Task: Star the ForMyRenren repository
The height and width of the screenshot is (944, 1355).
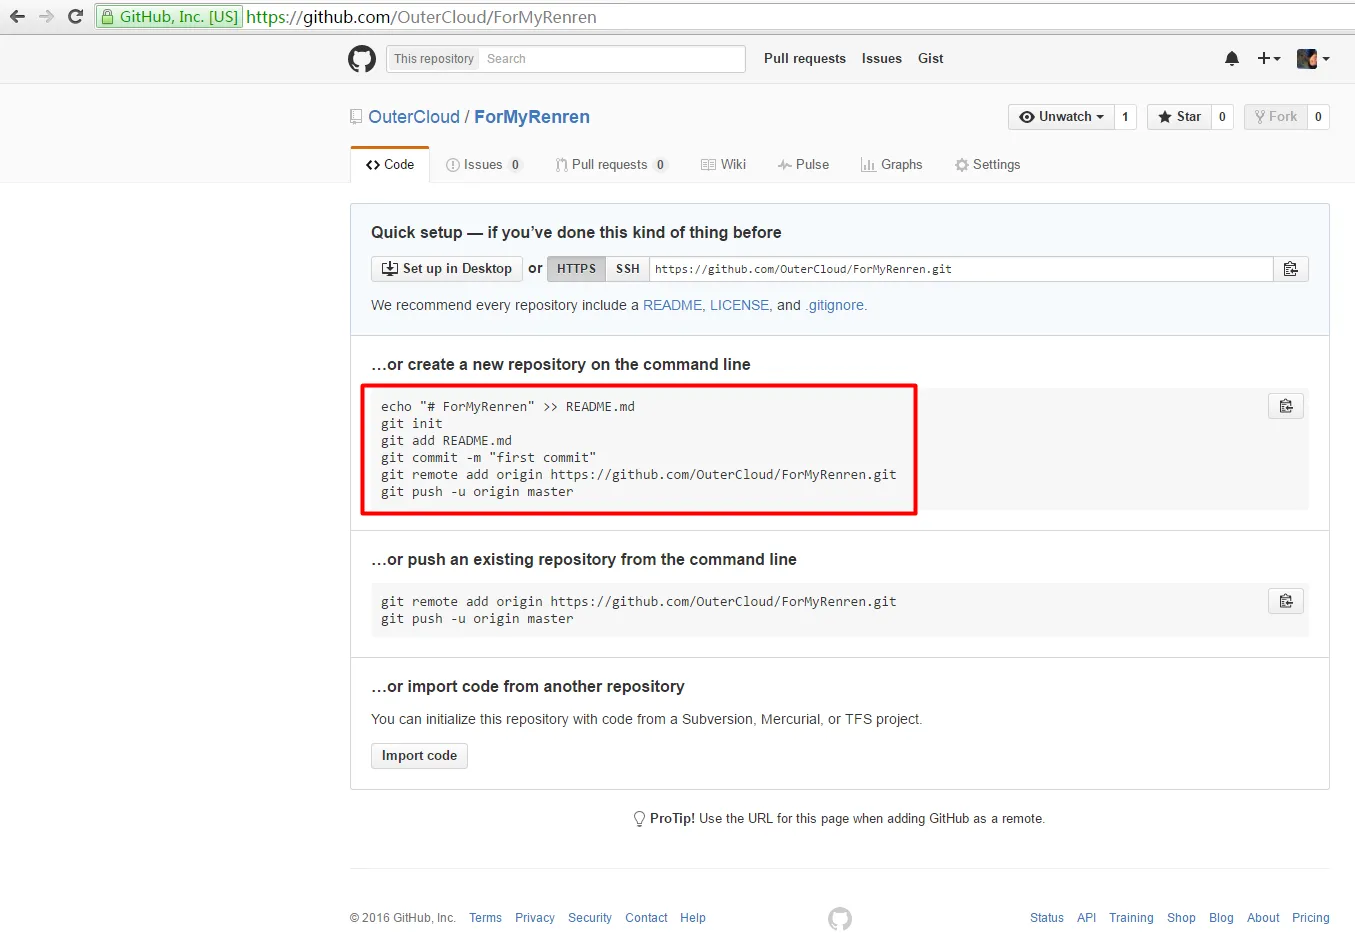Action: [x=1179, y=117]
